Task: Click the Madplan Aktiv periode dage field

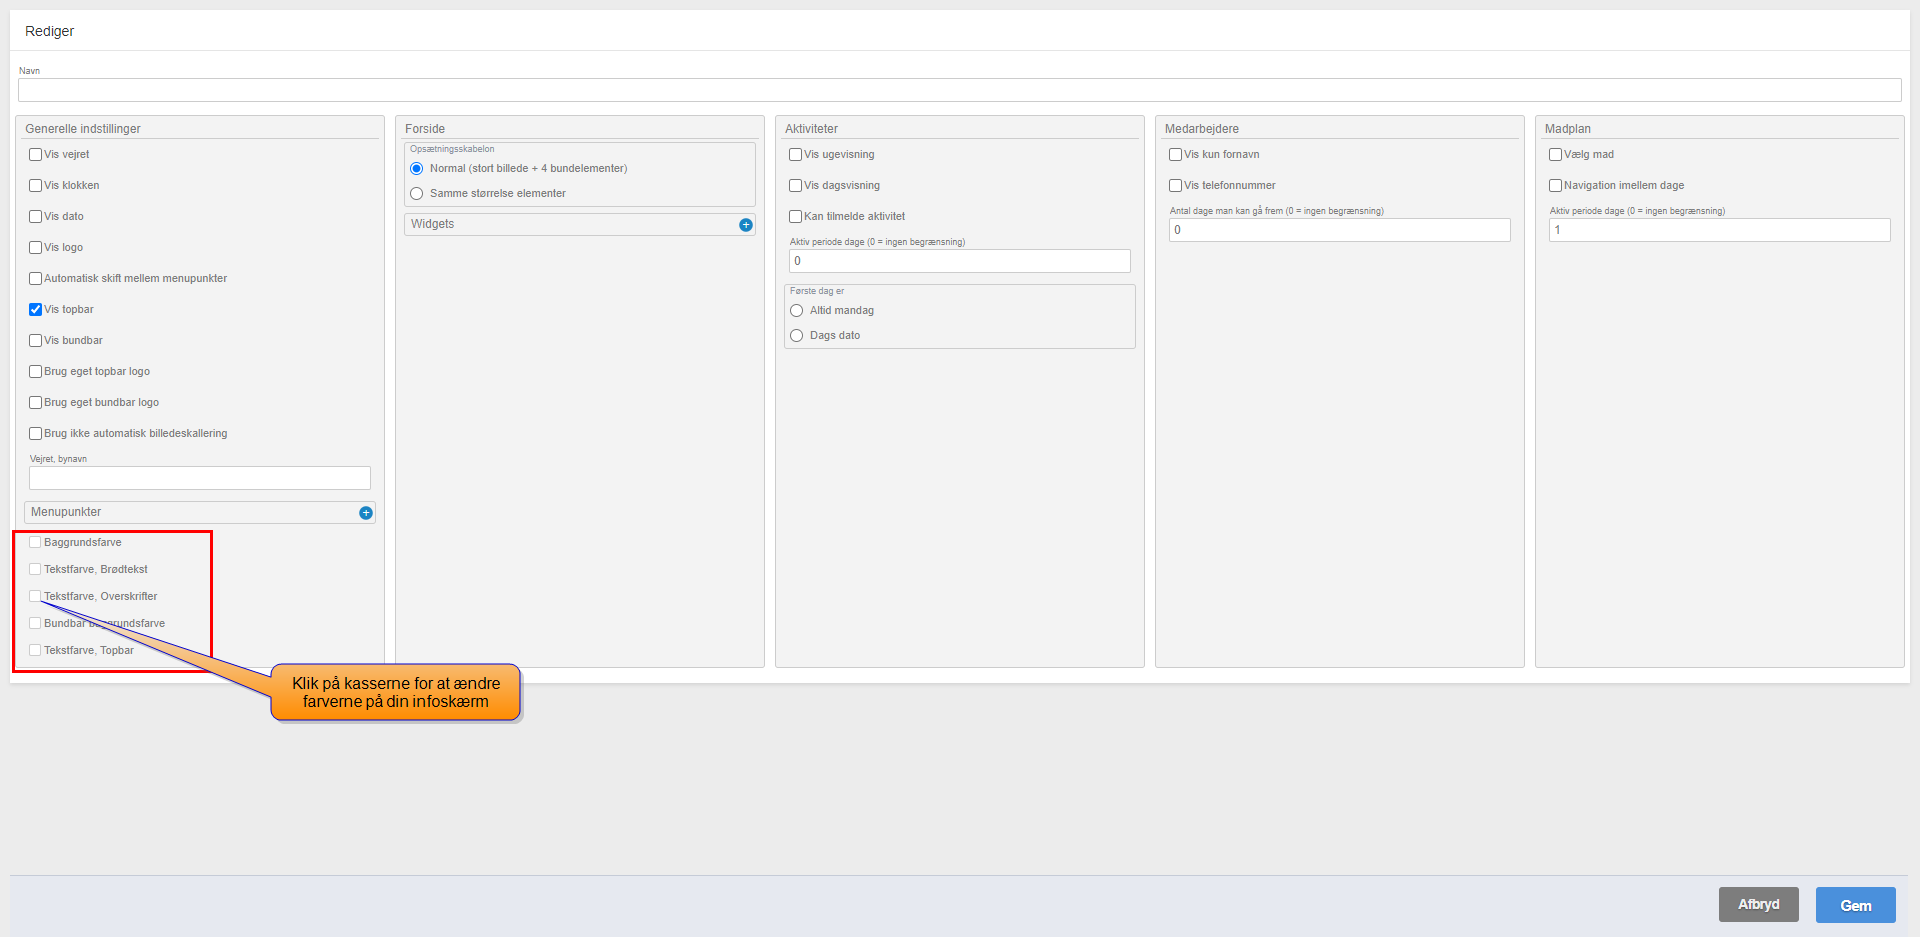Action: pos(1719,231)
